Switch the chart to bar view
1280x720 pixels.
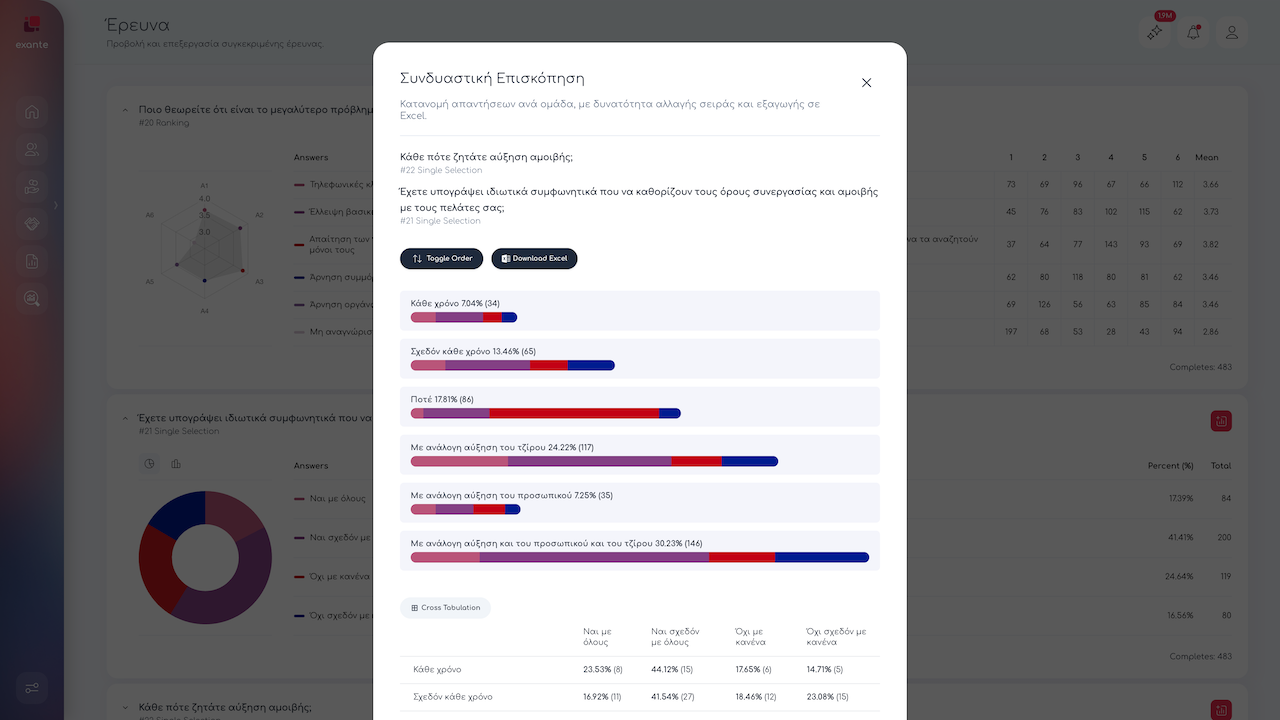click(x=176, y=464)
